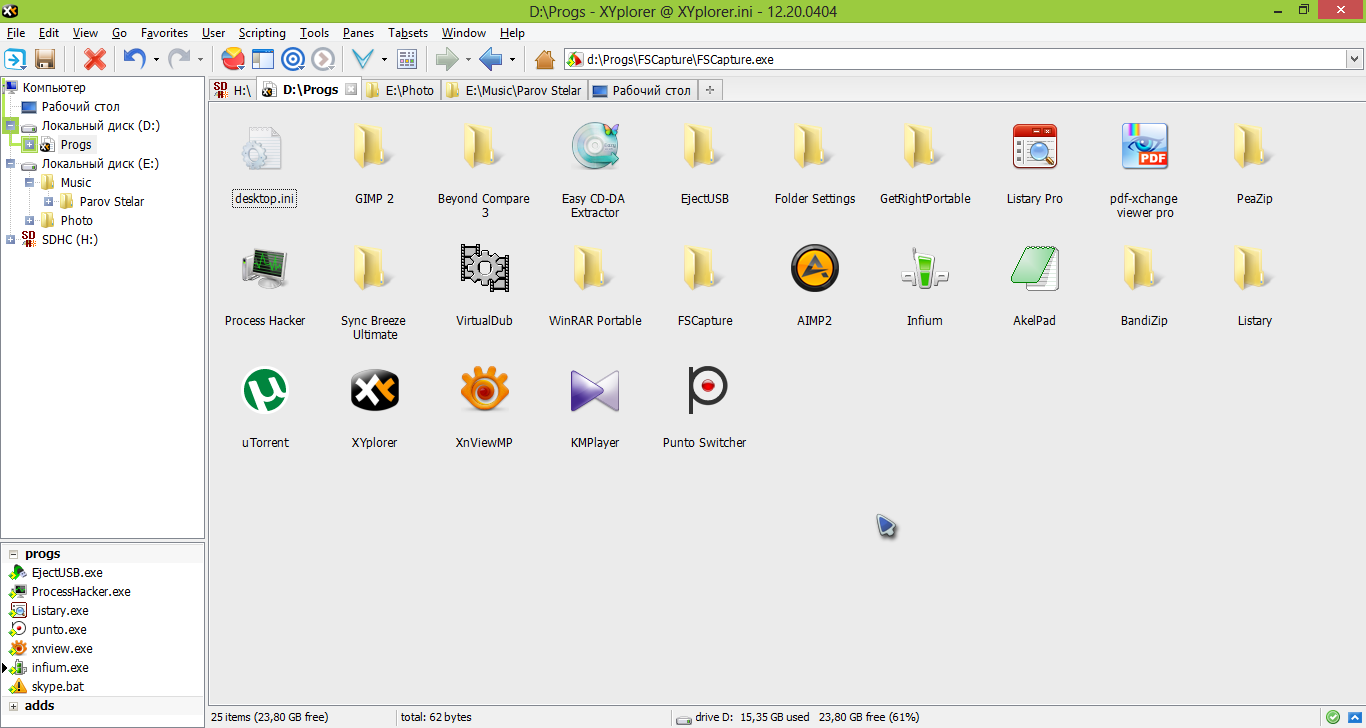Open dropdown next to redo arrow
This screenshot has width=1366, height=728.
201,60
